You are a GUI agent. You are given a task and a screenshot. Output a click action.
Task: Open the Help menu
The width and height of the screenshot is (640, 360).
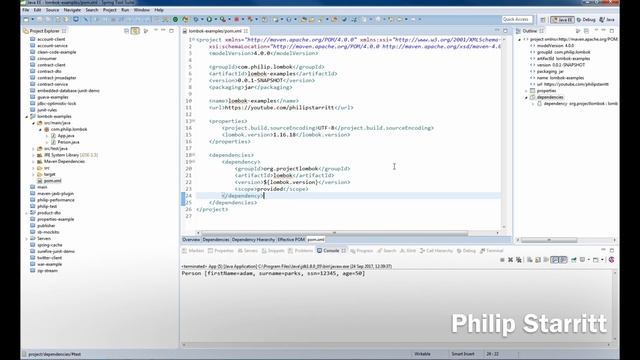pyautogui.click(x=159, y=10)
